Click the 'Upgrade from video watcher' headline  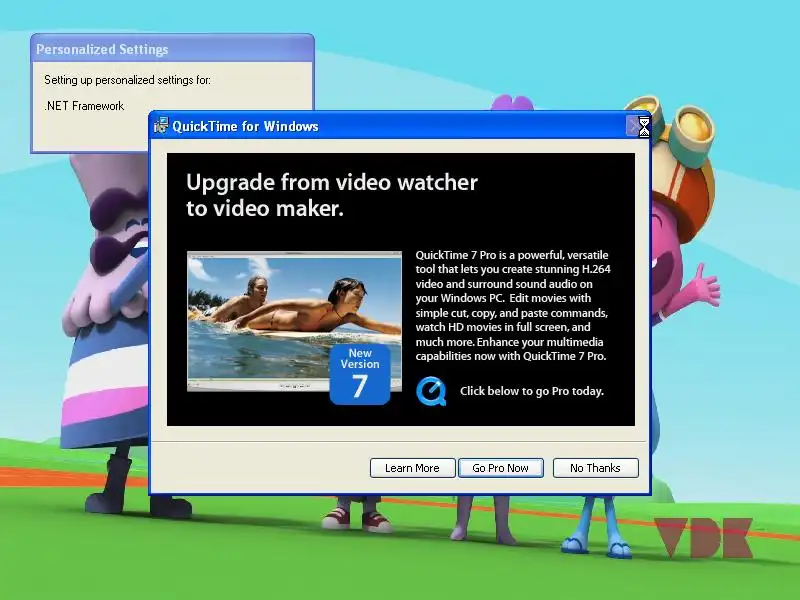[x=332, y=195]
